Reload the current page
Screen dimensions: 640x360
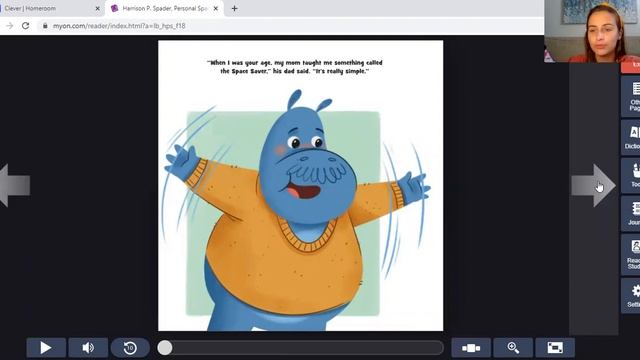25,26
